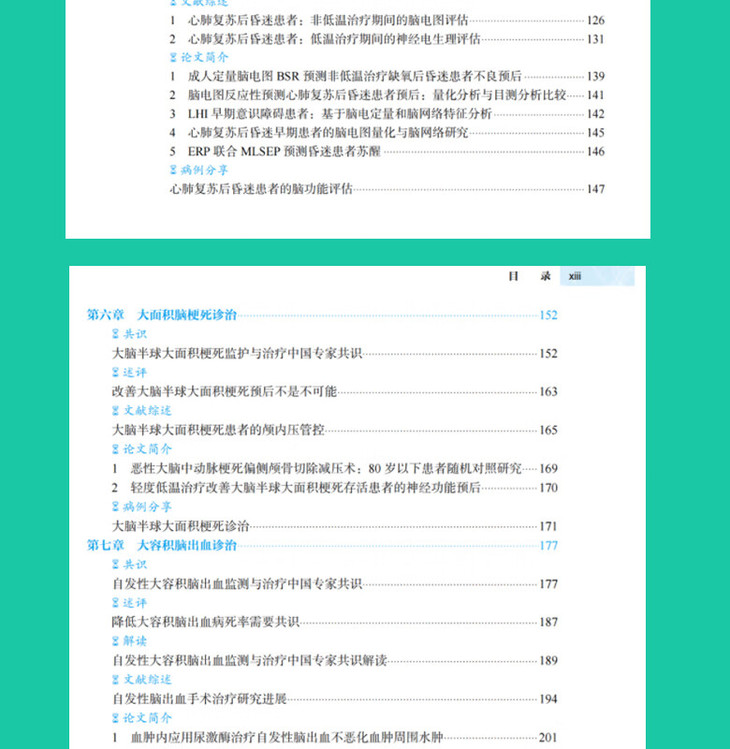Click chapter heading '第六章 大面积脑梗死诊治'
The width and height of the screenshot is (730, 749).
click(x=161, y=315)
